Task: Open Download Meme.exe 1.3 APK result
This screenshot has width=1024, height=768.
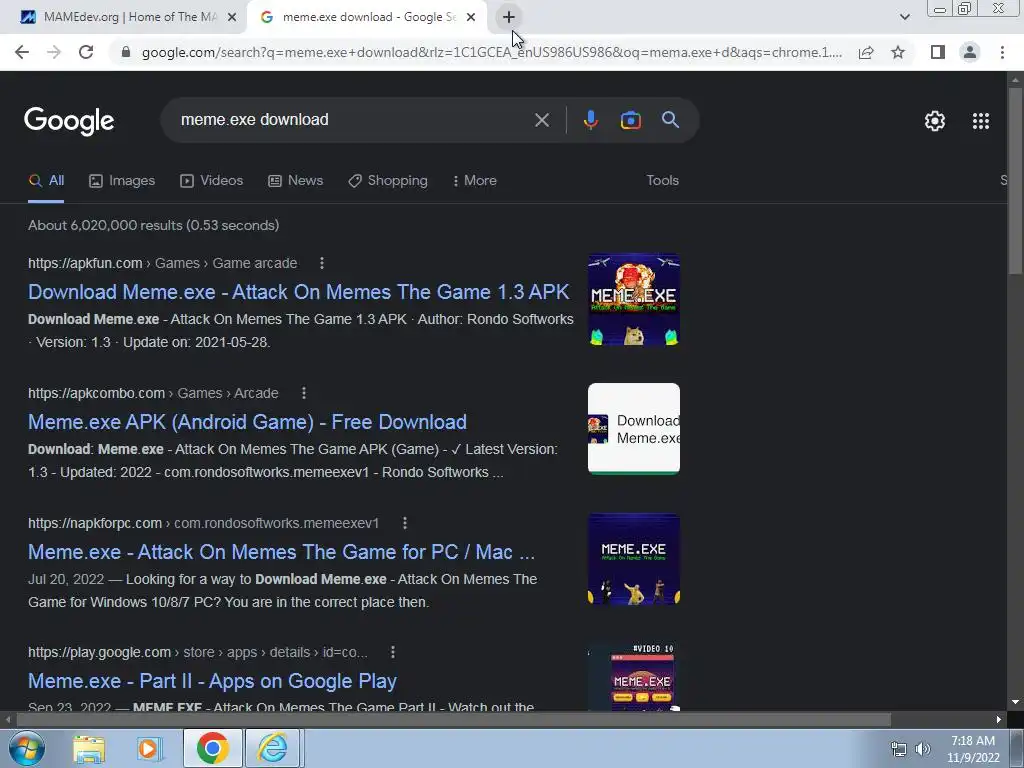Action: tap(298, 292)
